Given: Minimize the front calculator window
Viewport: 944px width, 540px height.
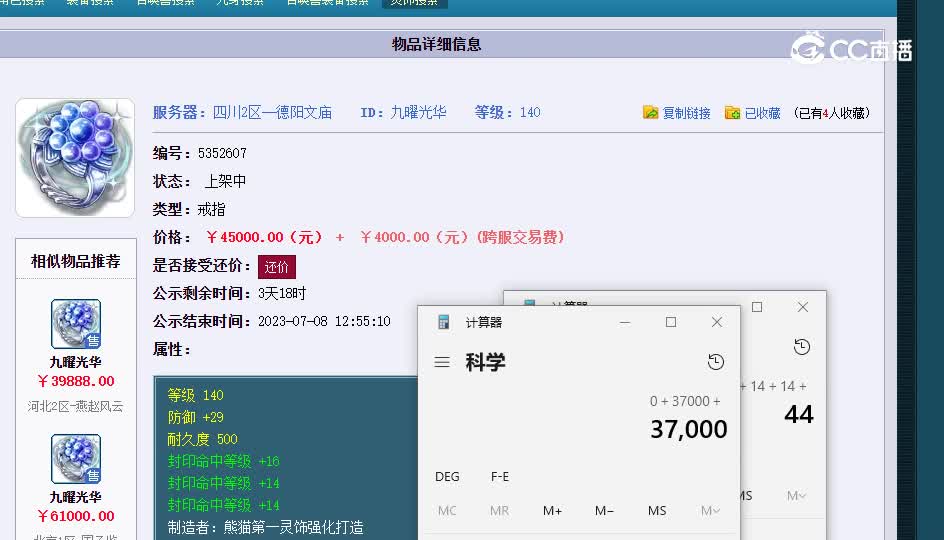Looking at the screenshot, I should pyautogui.click(x=625, y=322).
